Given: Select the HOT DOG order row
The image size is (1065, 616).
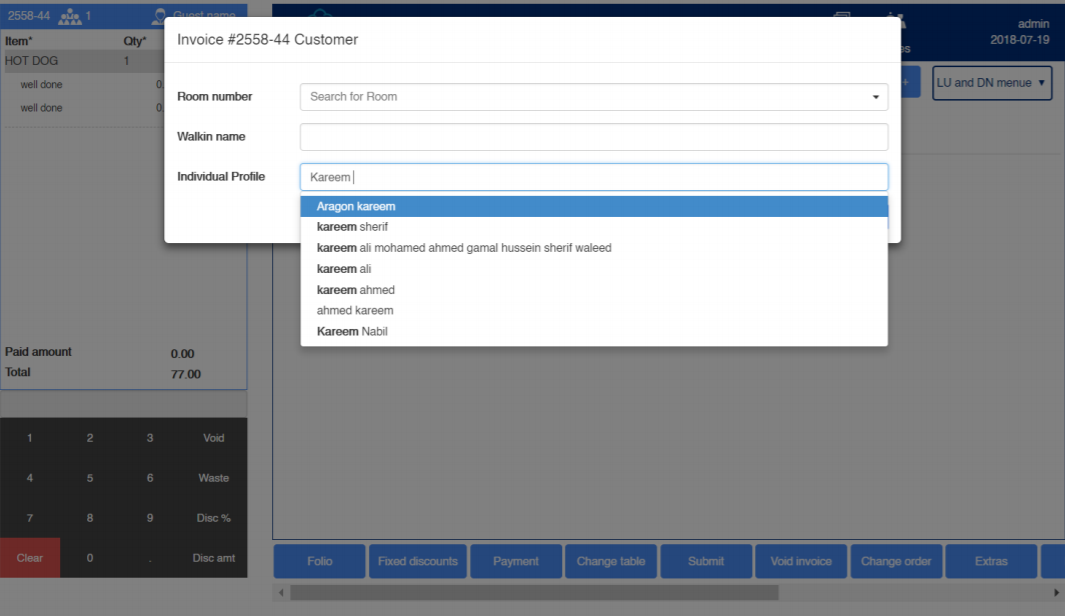Looking at the screenshot, I should click(x=82, y=61).
